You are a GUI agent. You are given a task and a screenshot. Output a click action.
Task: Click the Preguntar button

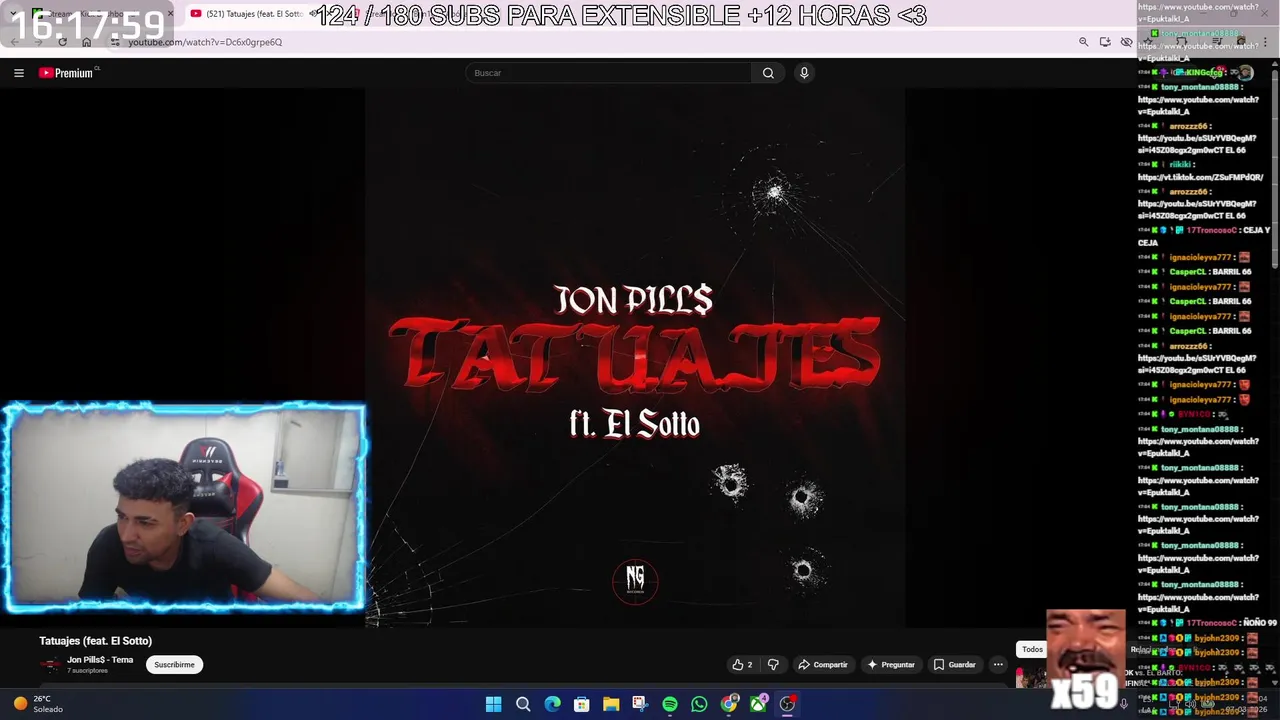pos(891,665)
